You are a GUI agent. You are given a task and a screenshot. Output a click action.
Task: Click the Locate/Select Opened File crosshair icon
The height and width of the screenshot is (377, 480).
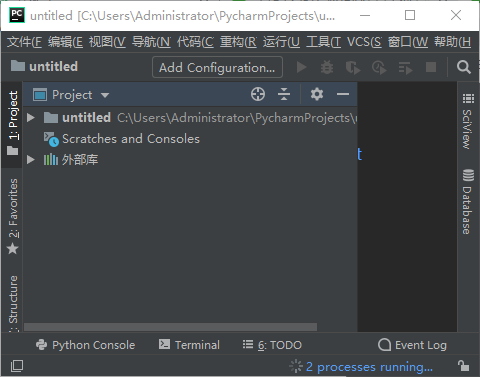point(258,94)
